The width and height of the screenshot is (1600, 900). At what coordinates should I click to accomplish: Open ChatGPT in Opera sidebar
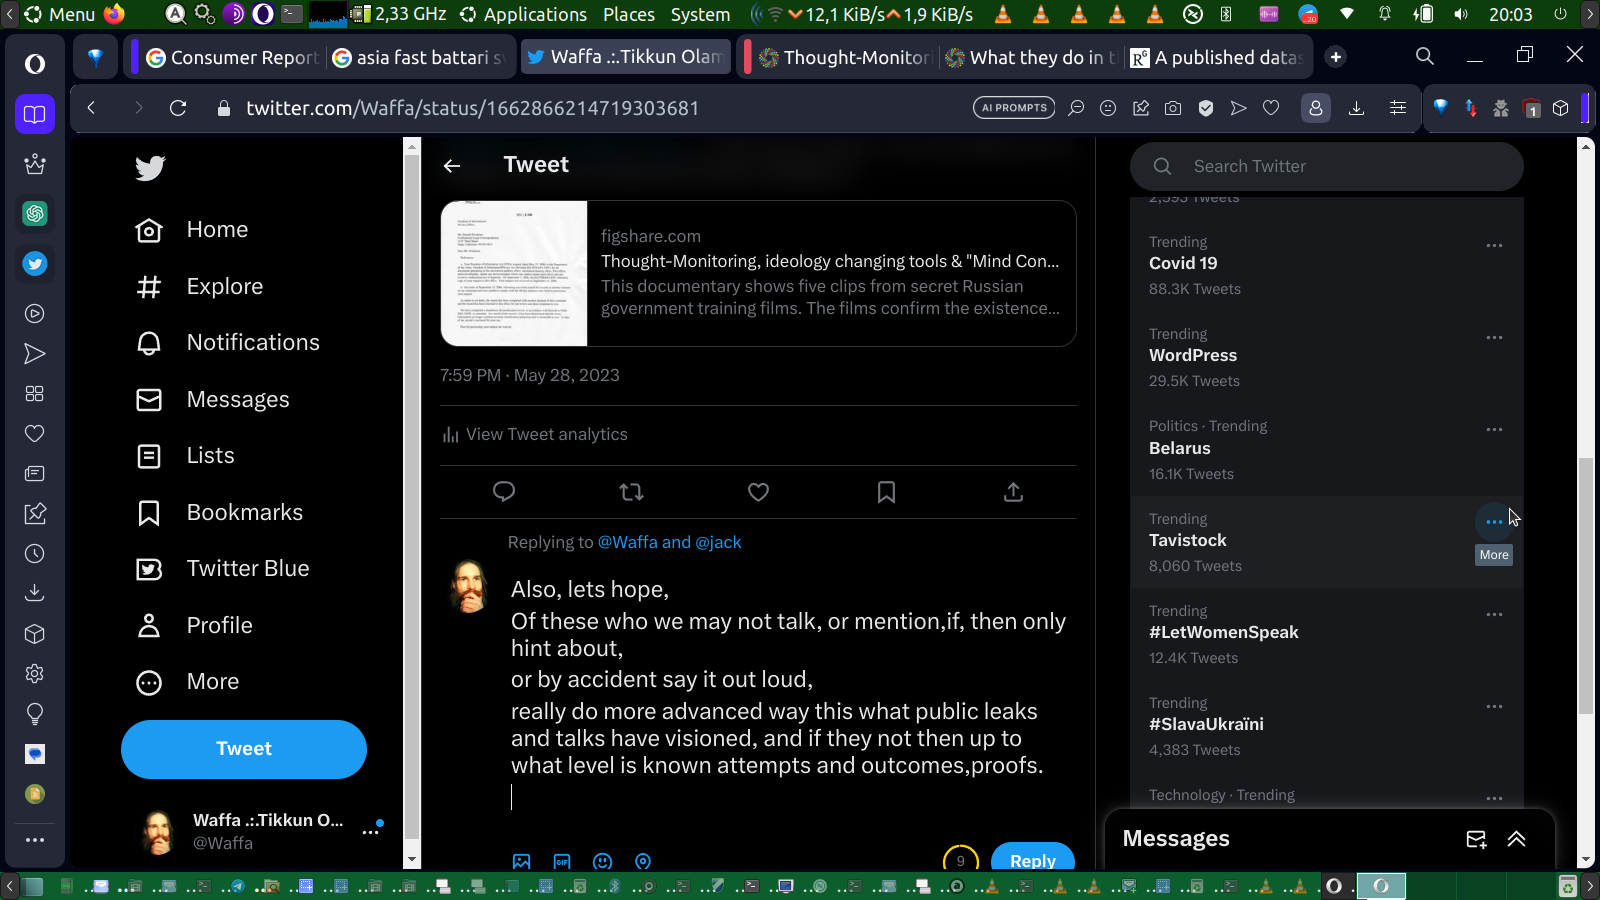[35, 214]
